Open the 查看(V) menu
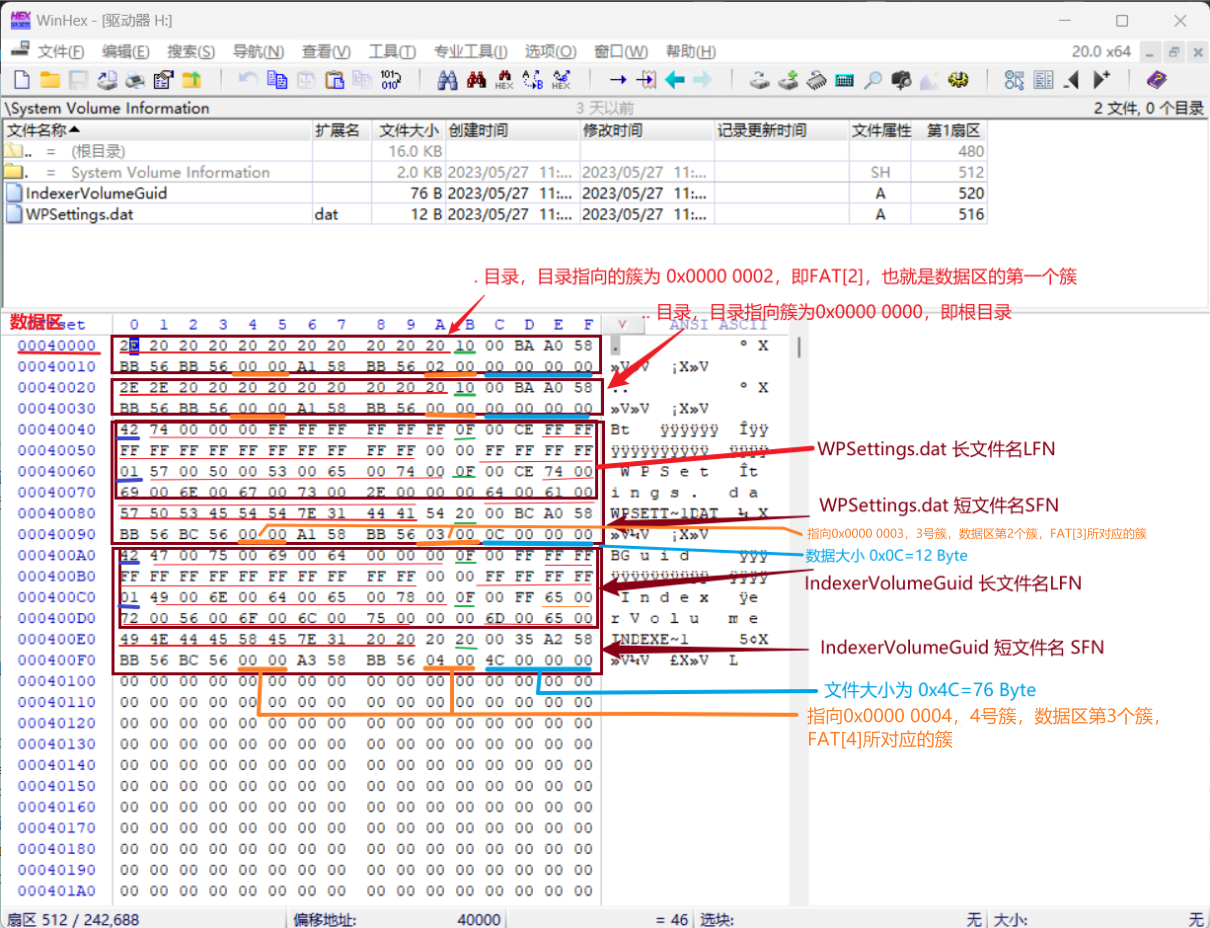Screen dimensions: 1210x928 326,52
